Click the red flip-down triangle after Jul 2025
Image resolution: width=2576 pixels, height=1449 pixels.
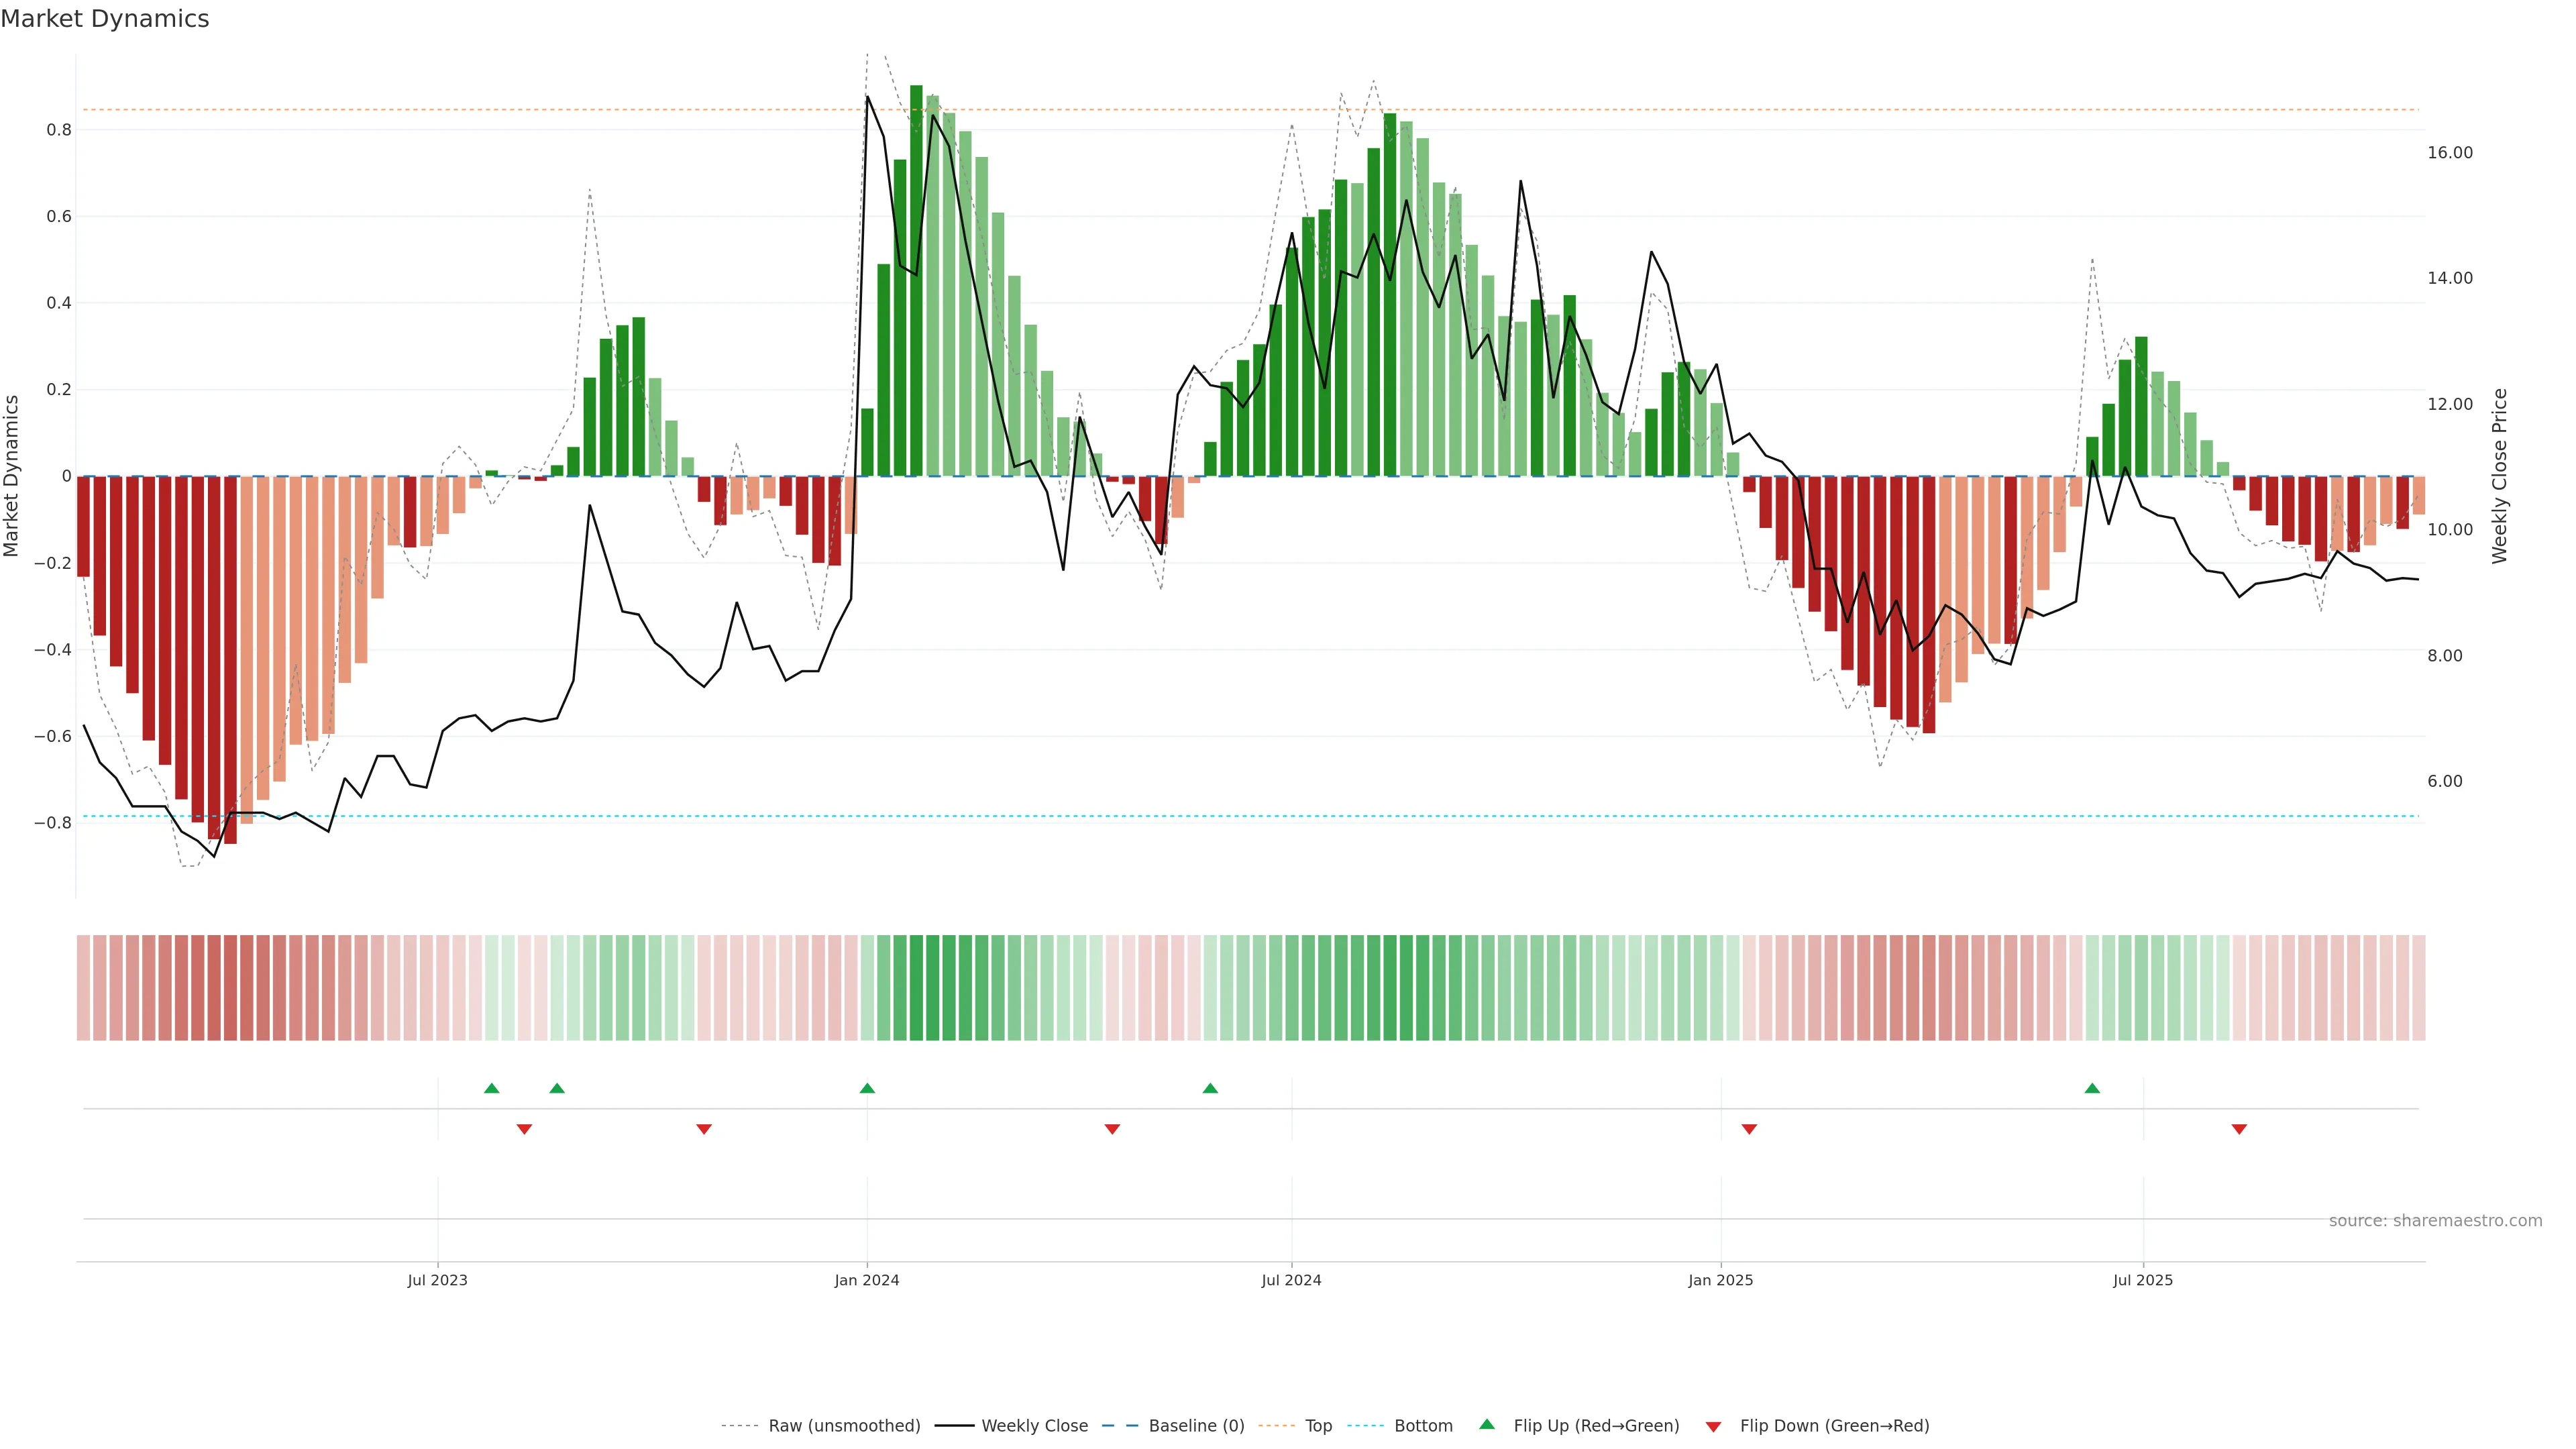tap(2239, 1129)
